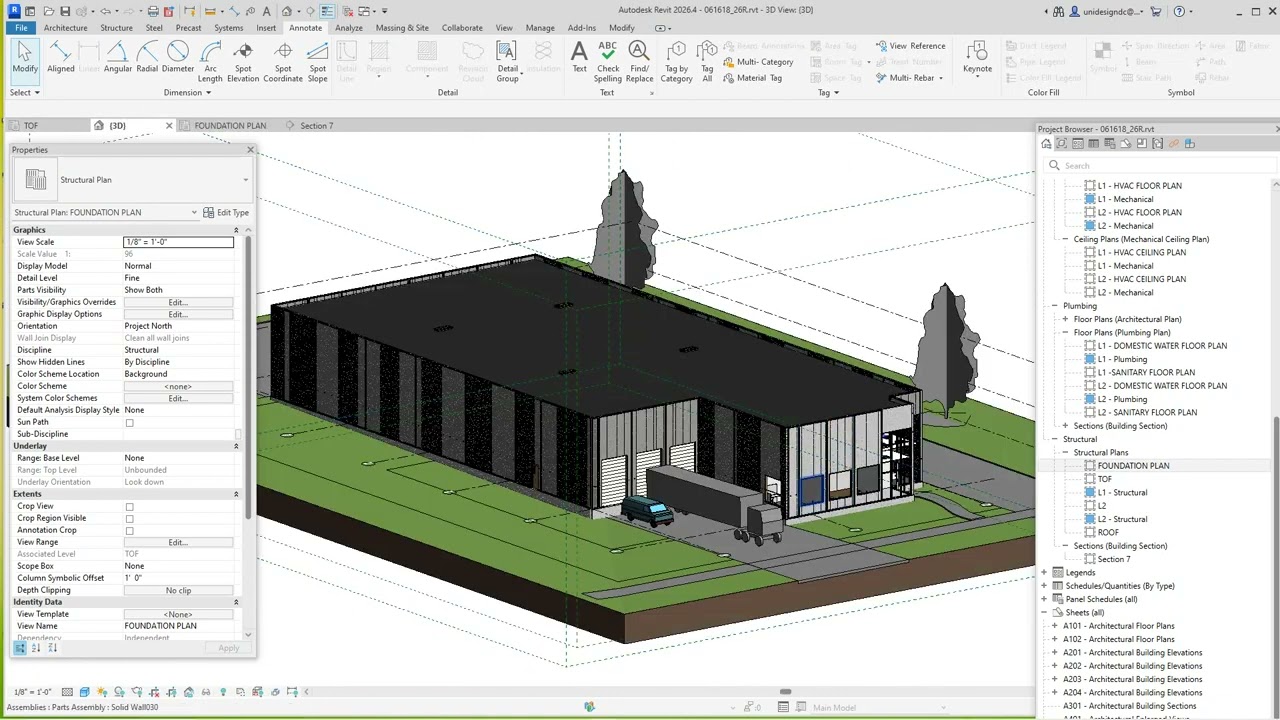Image resolution: width=1280 pixels, height=720 pixels.
Task: Click the Multi-Category tag tool
Action: pos(757,62)
